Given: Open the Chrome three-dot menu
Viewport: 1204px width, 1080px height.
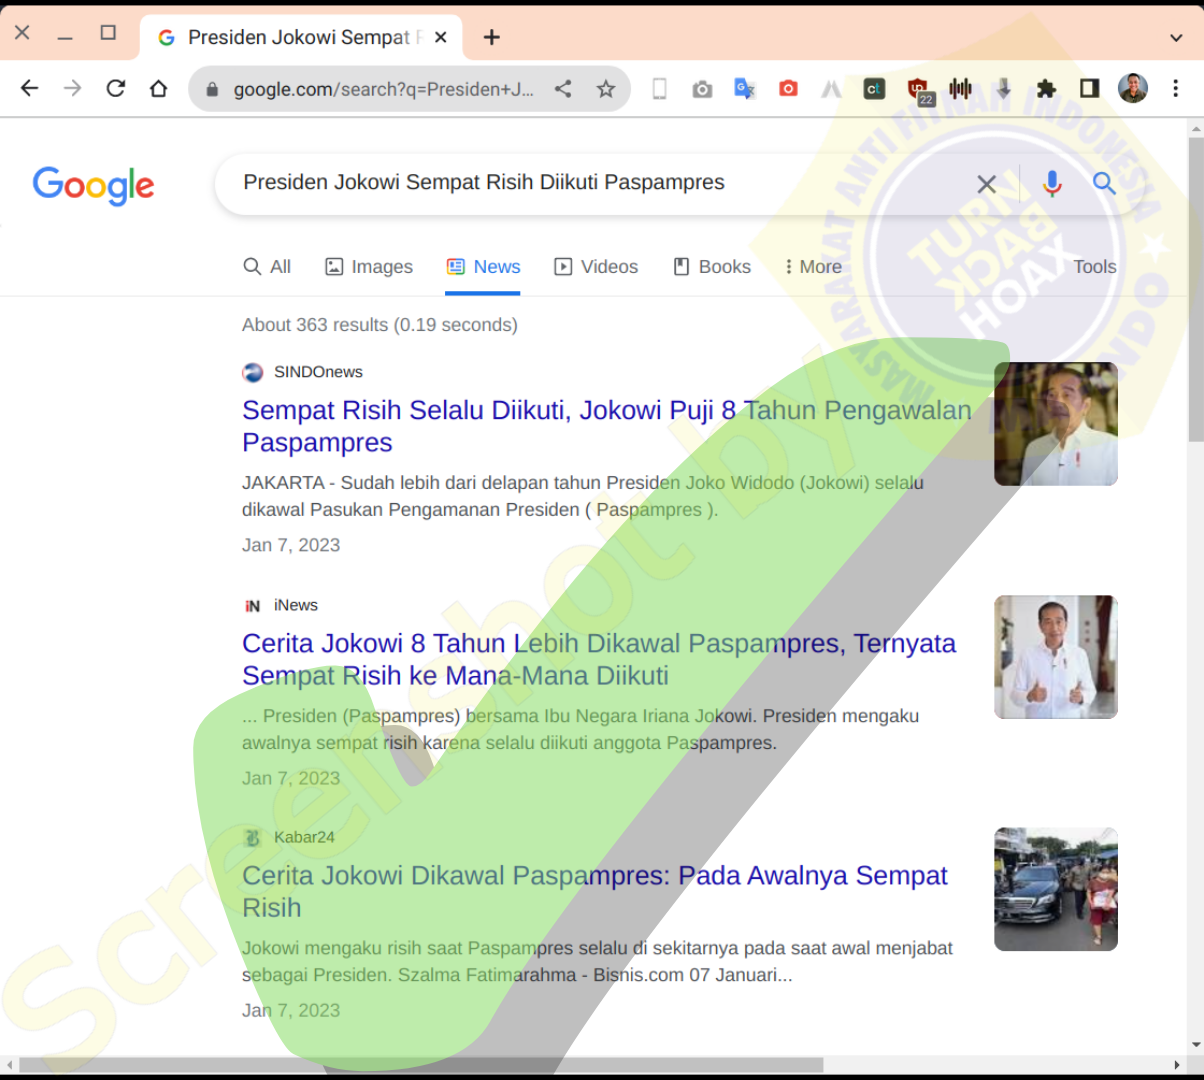Looking at the screenshot, I should coord(1176,89).
